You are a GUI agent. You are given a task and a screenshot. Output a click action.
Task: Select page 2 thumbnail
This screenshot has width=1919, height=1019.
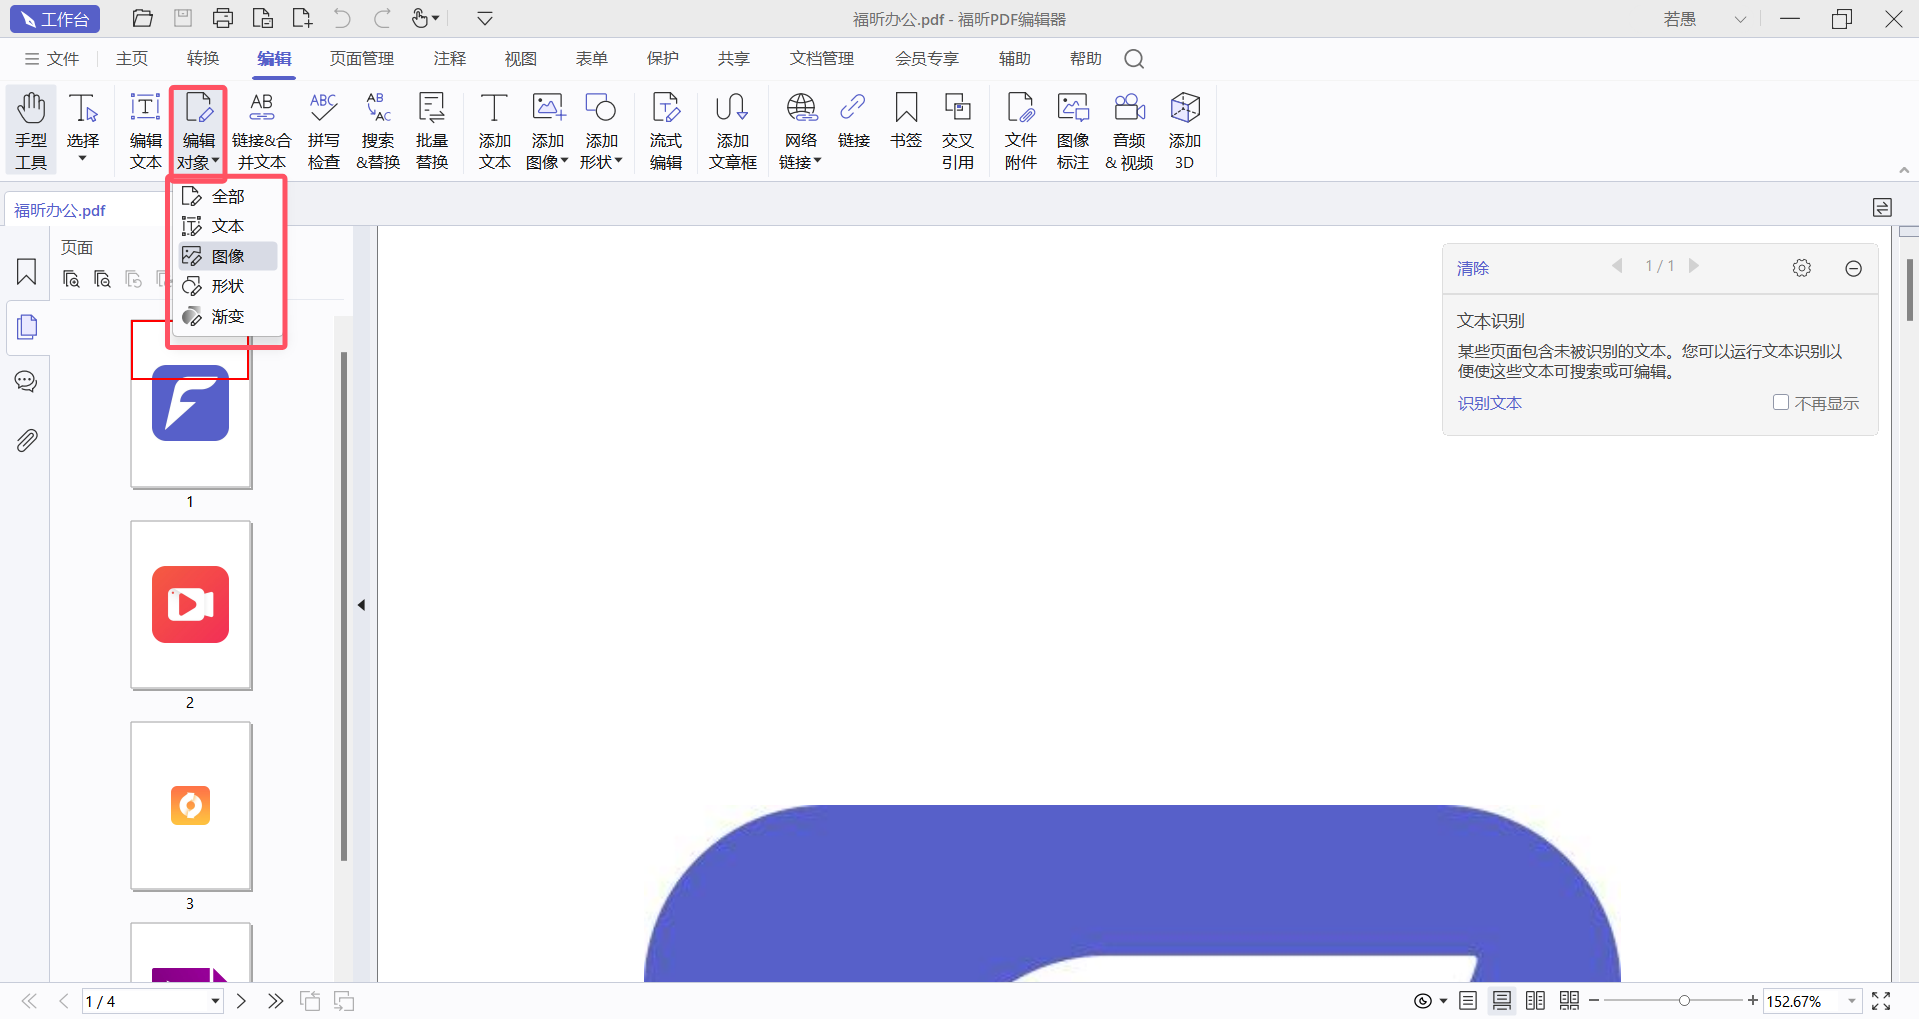pos(191,605)
